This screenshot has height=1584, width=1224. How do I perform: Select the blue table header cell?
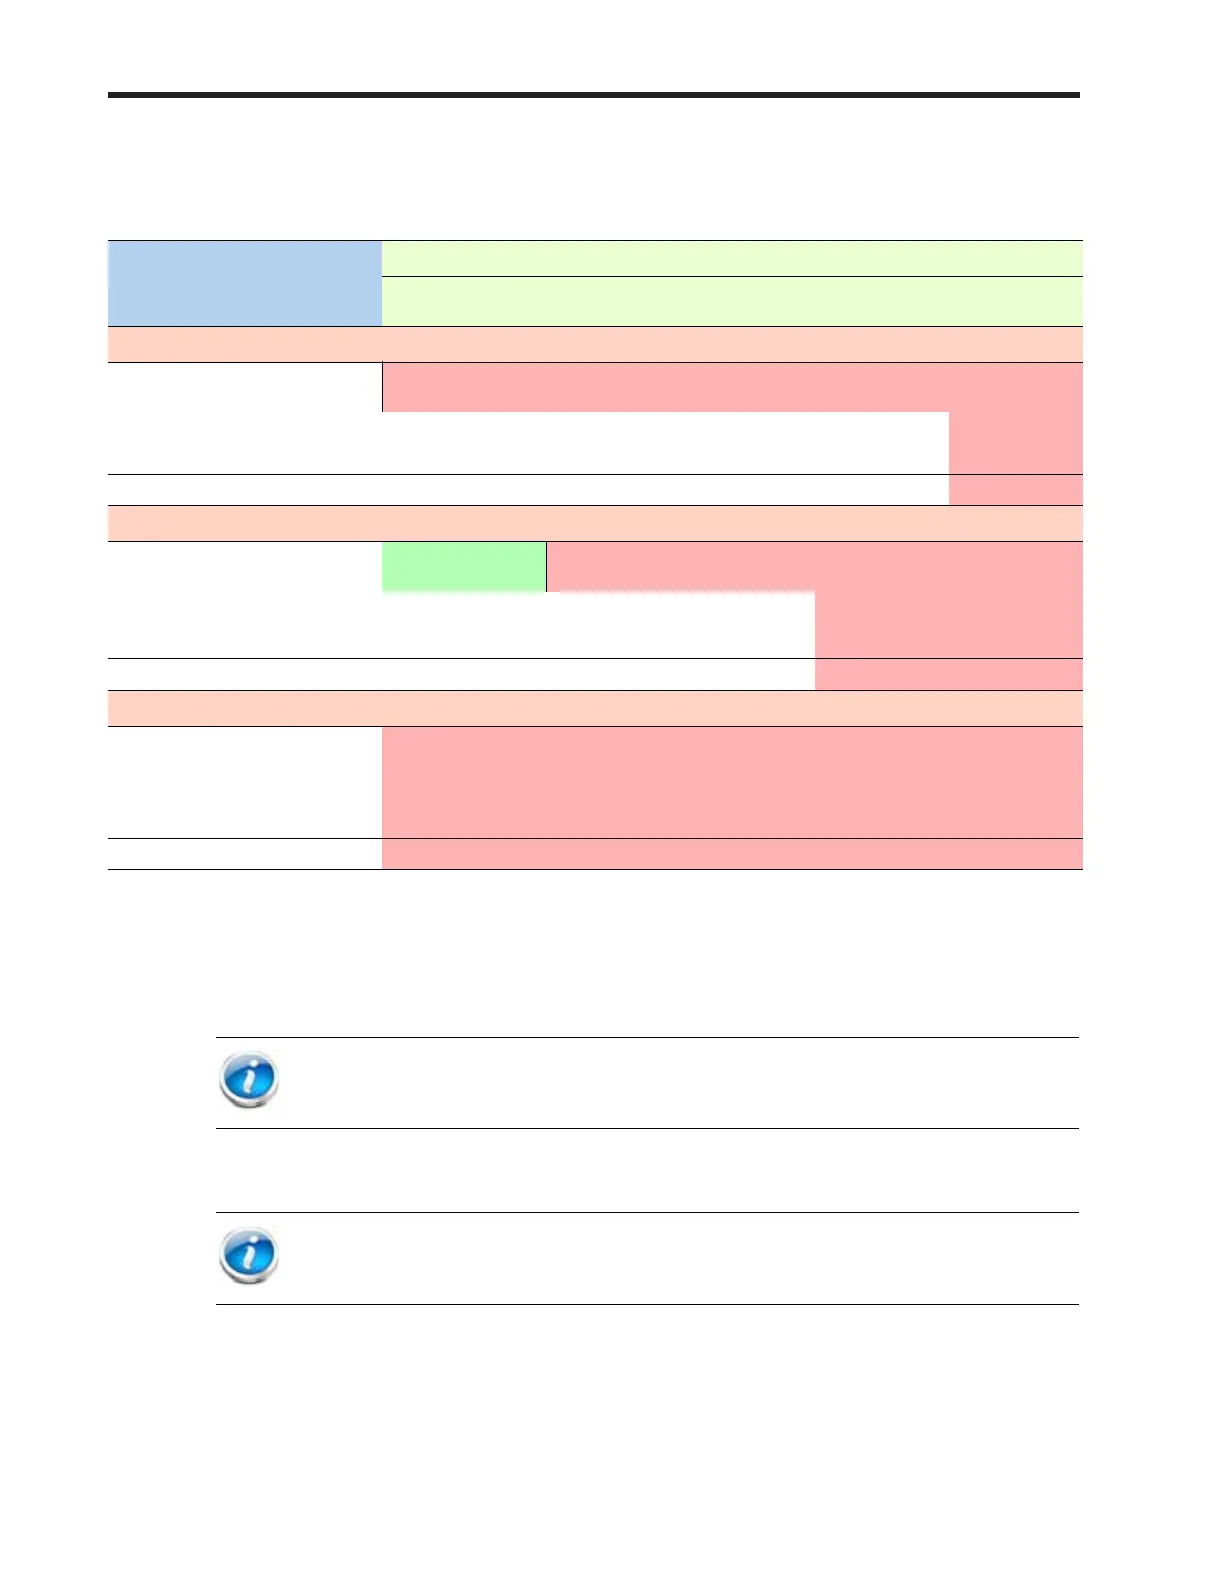point(245,283)
